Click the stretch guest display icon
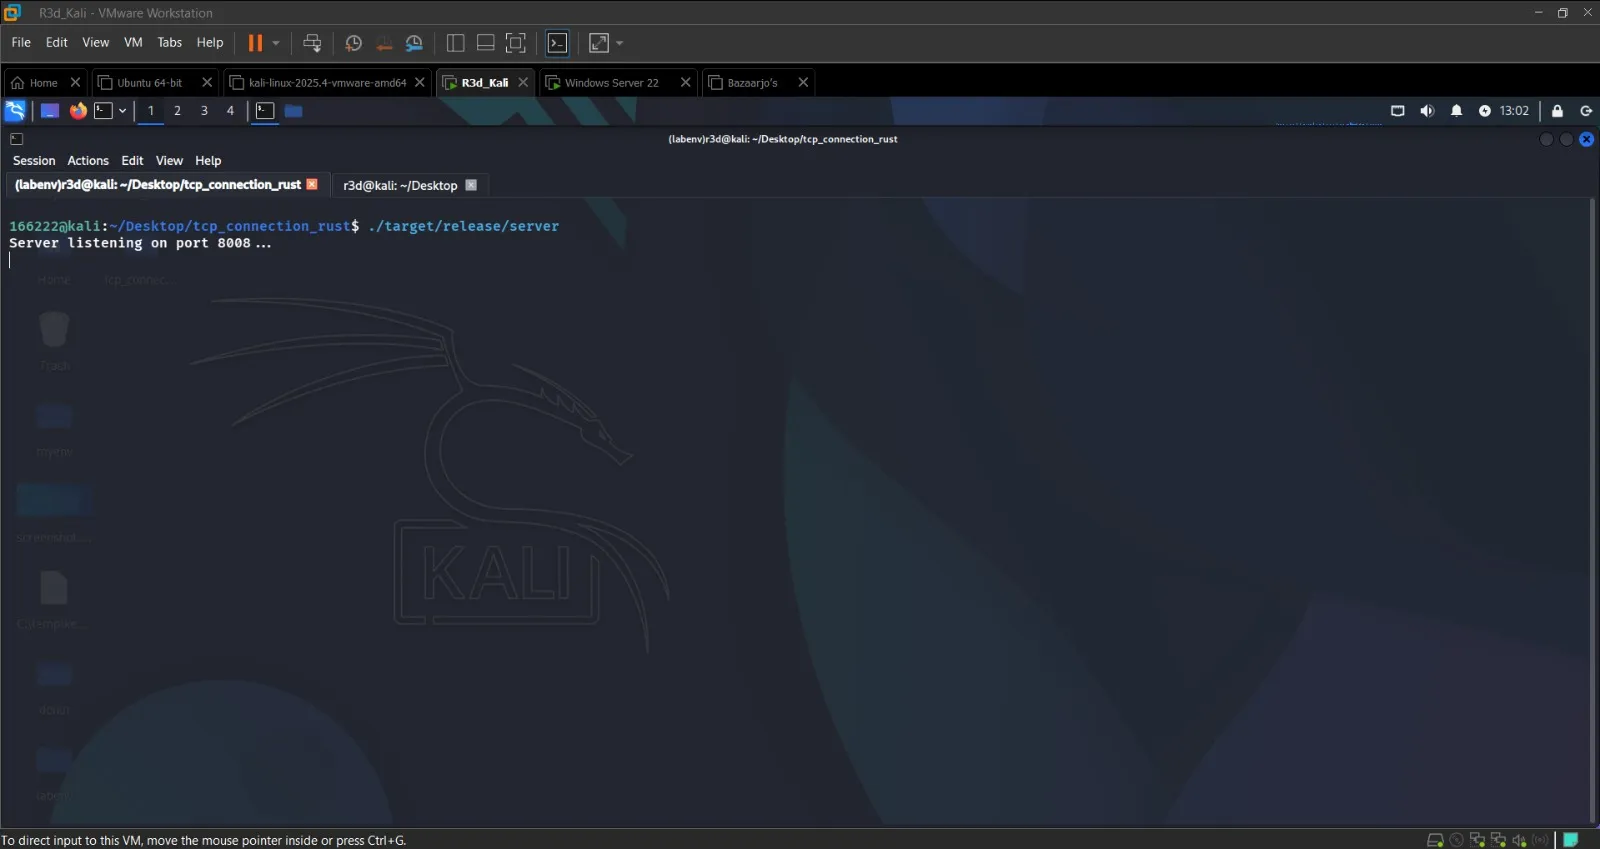 (599, 43)
